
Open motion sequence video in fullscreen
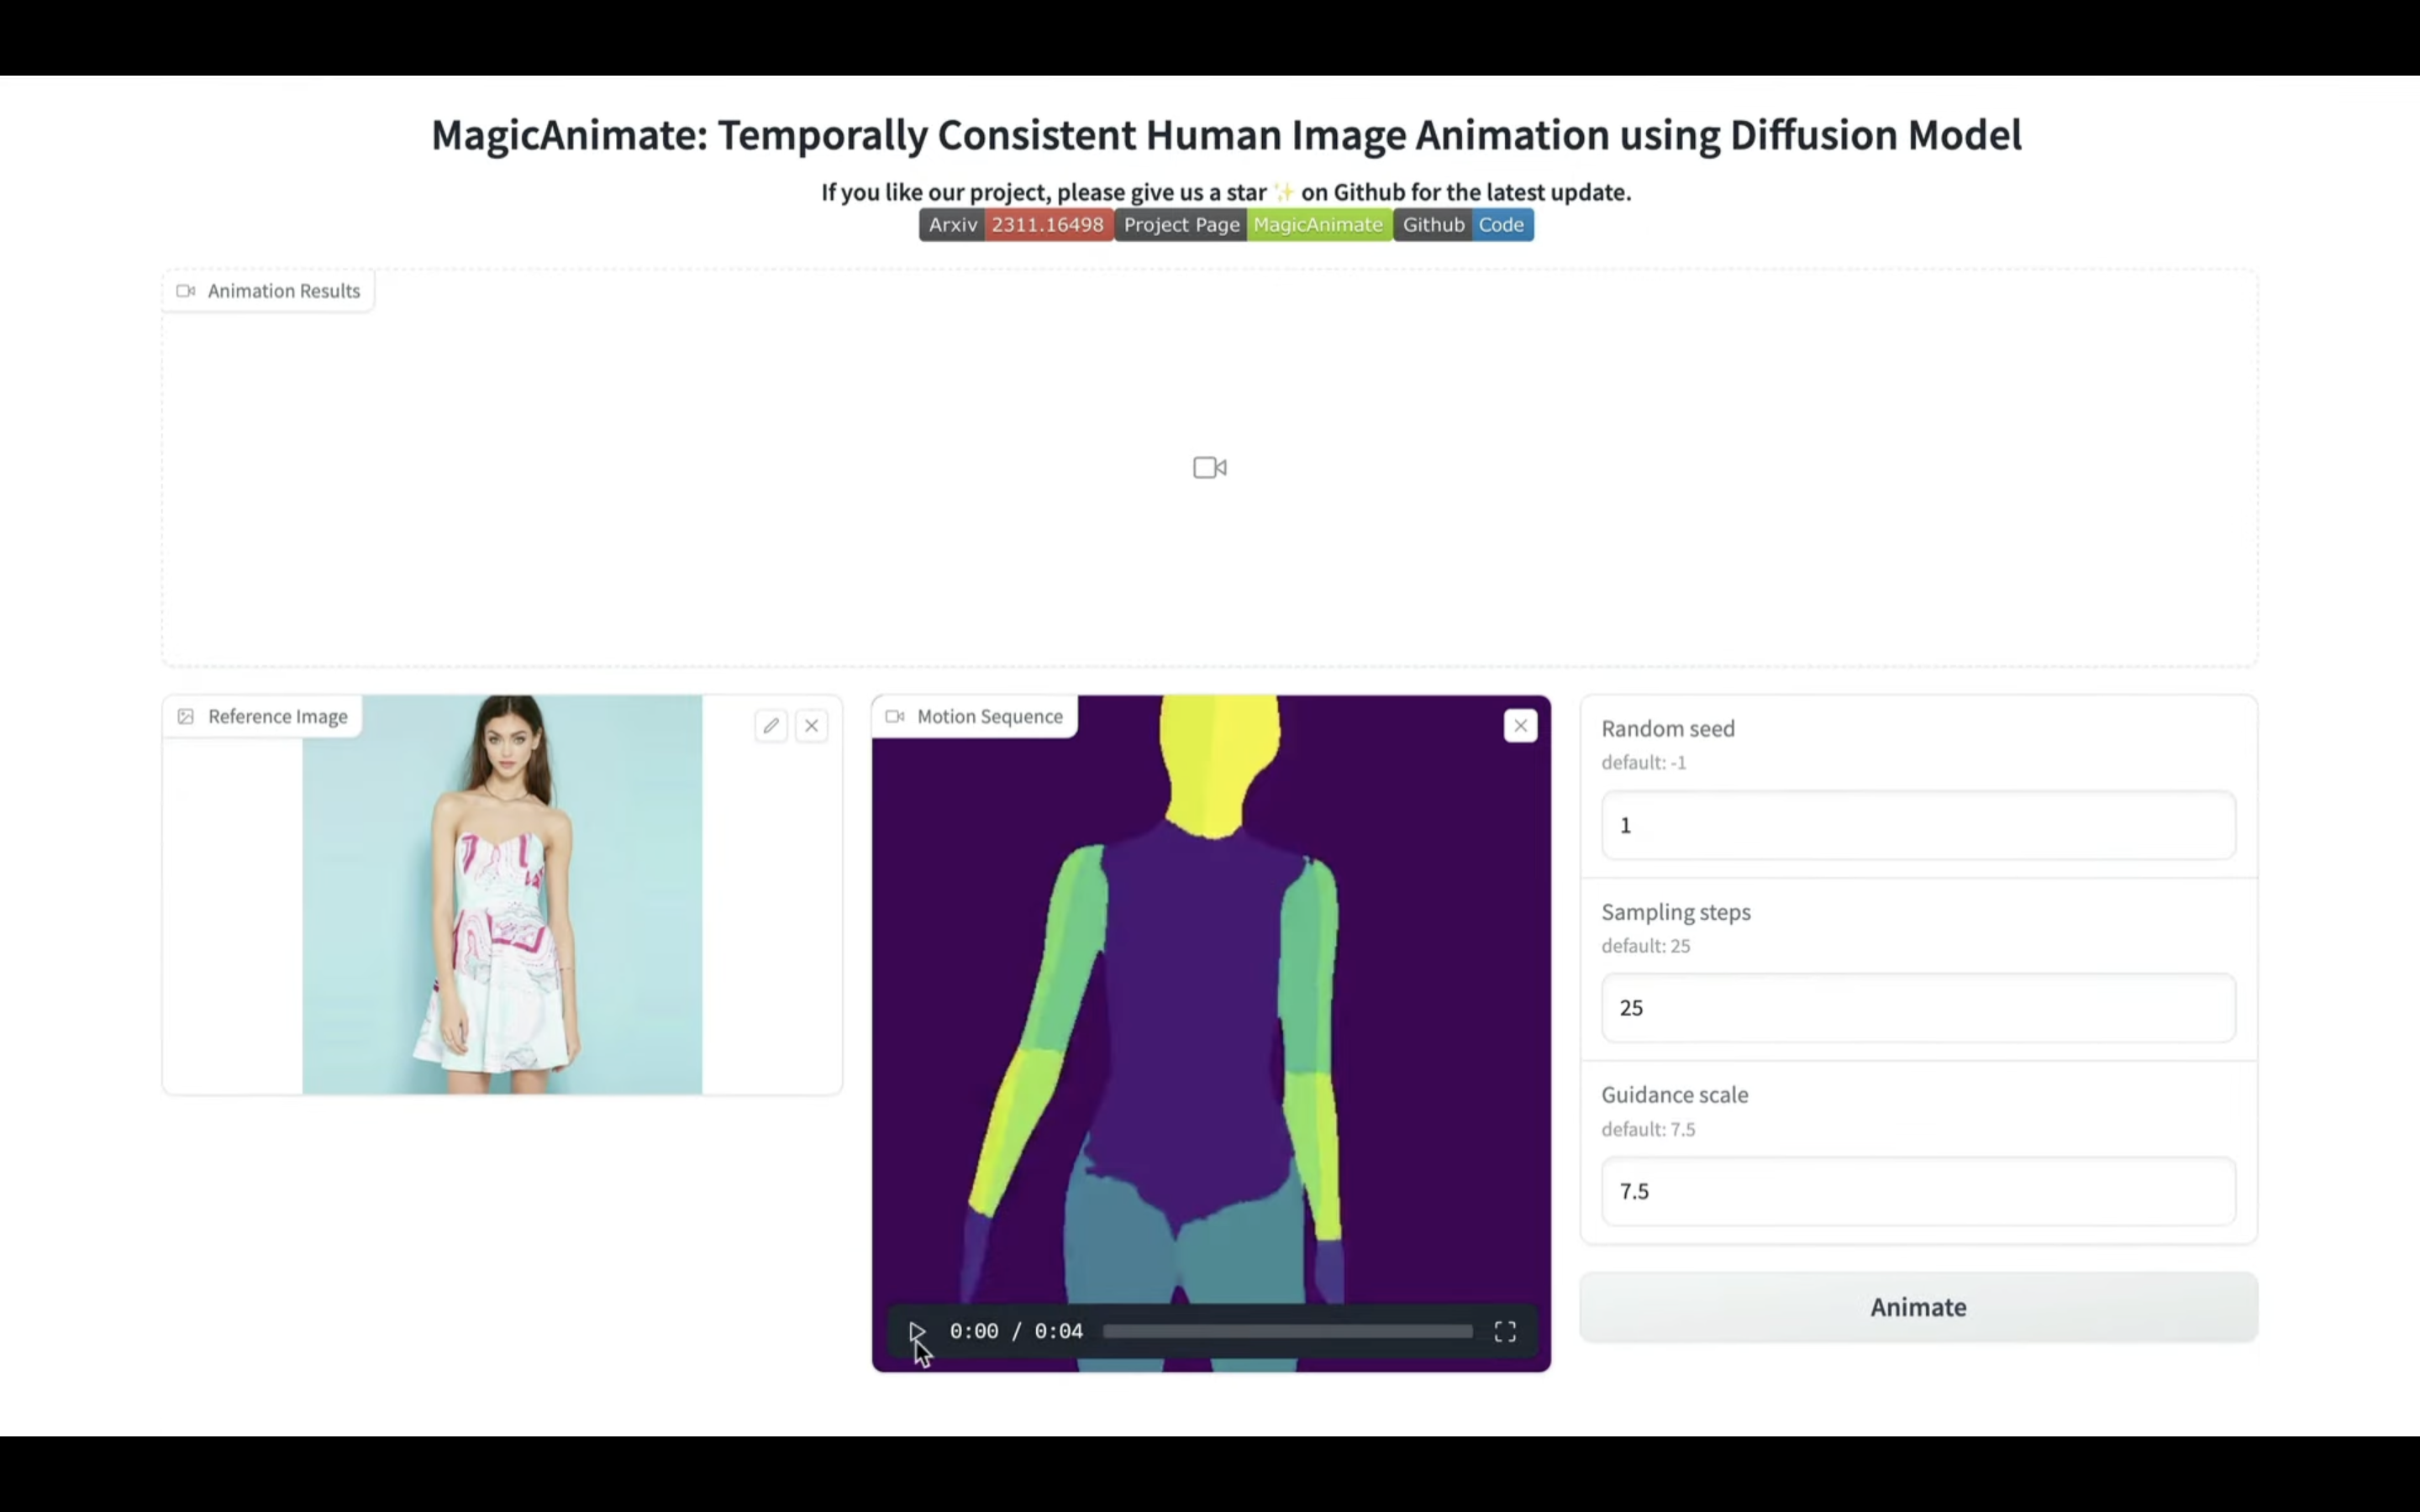pyautogui.click(x=1505, y=1331)
